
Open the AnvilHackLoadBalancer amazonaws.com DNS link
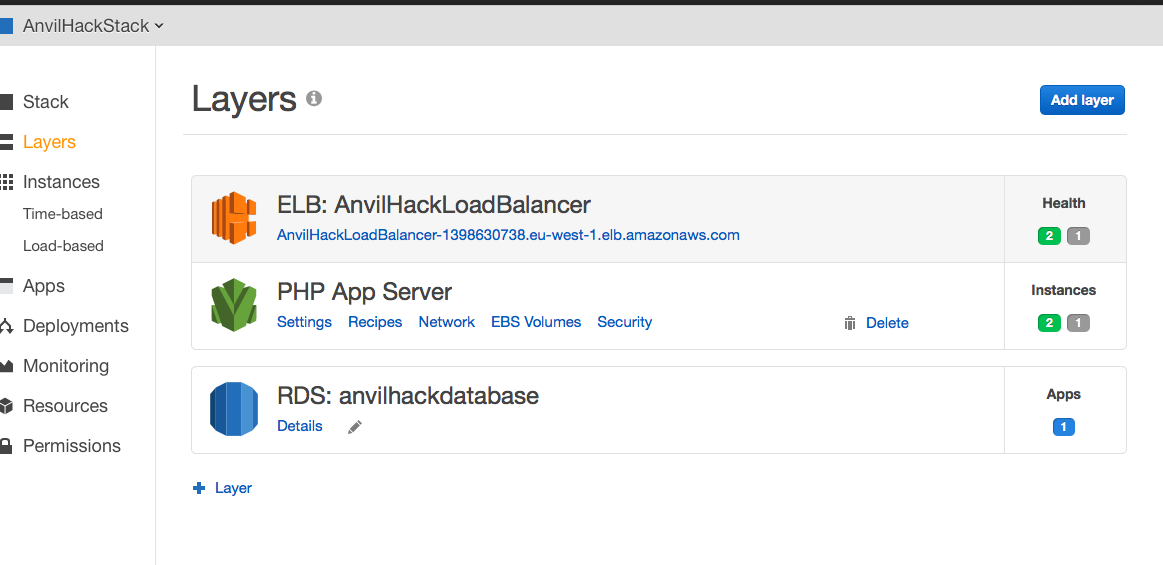point(508,235)
